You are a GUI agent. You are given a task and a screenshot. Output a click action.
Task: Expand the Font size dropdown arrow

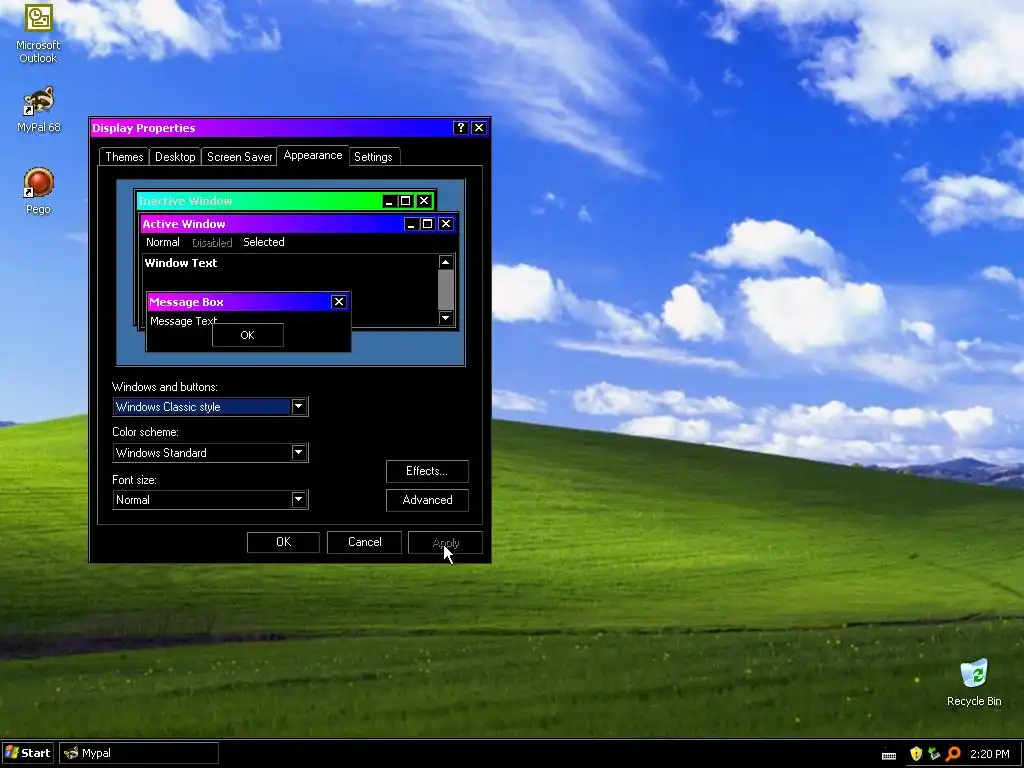click(x=298, y=499)
